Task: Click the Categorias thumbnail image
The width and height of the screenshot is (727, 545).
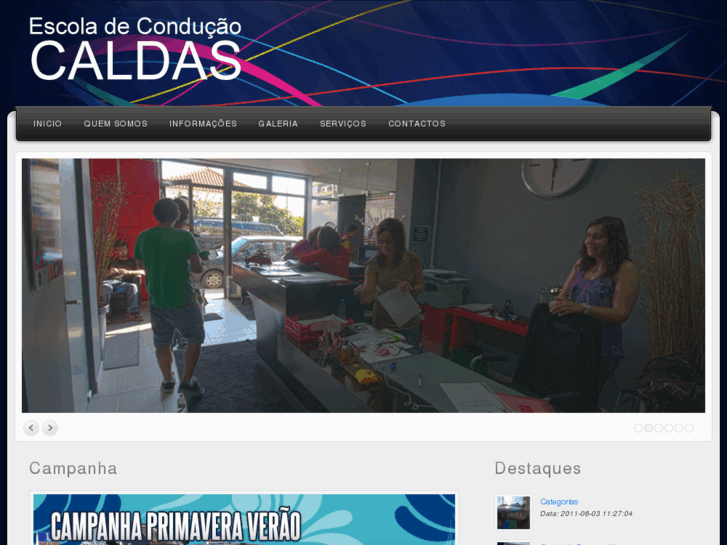Action: pyautogui.click(x=513, y=512)
